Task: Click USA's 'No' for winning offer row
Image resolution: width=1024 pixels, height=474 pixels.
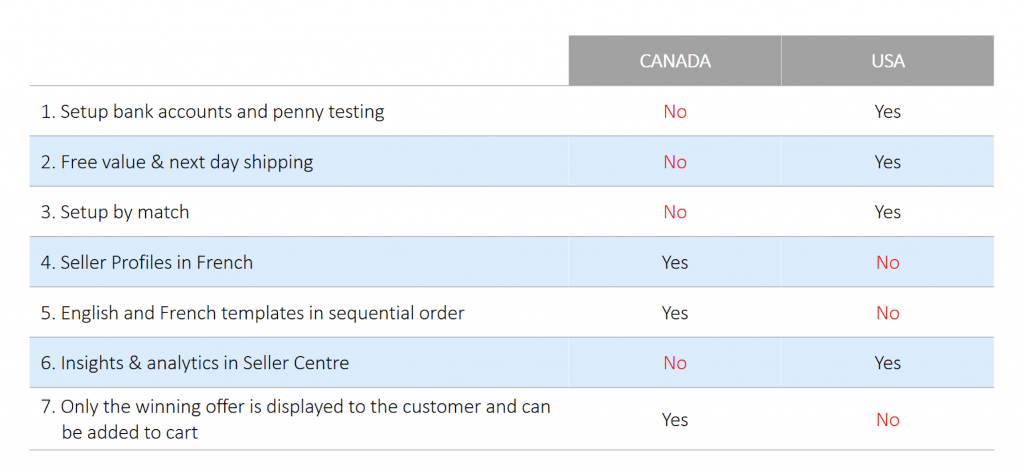Action: 887,420
